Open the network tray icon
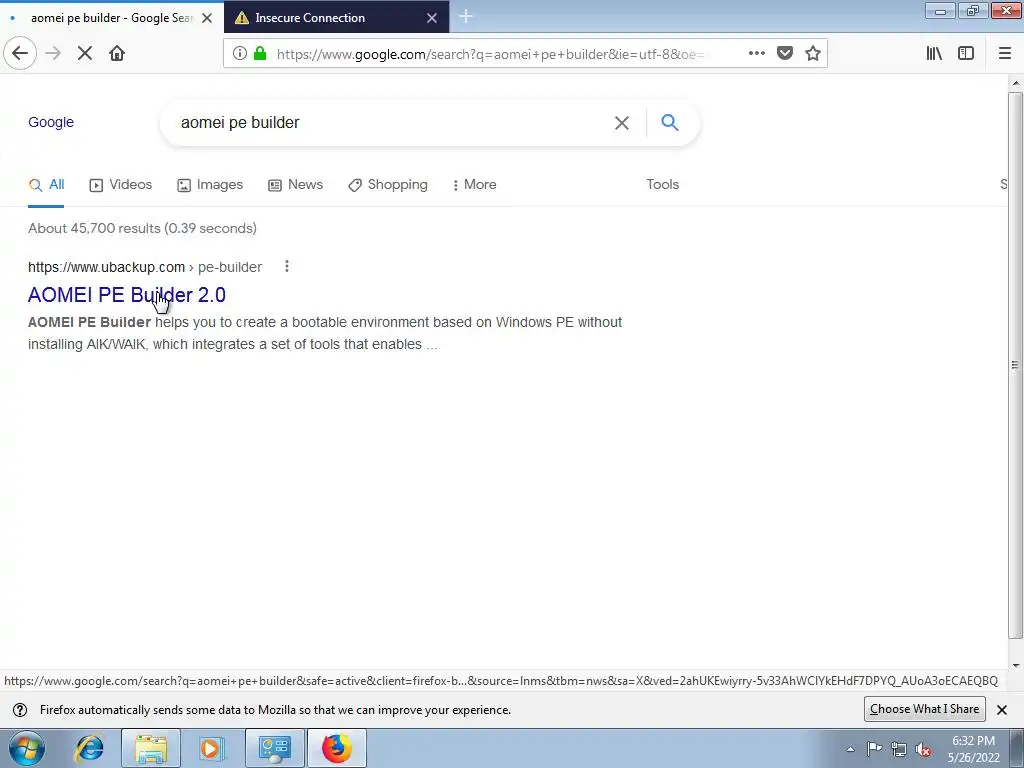This screenshot has height=768, width=1024. tap(899, 749)
